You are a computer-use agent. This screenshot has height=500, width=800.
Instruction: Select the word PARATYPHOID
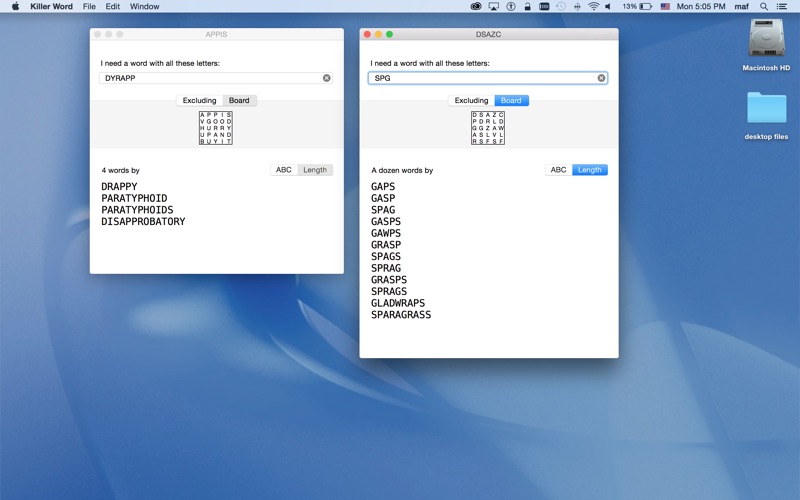134,198
